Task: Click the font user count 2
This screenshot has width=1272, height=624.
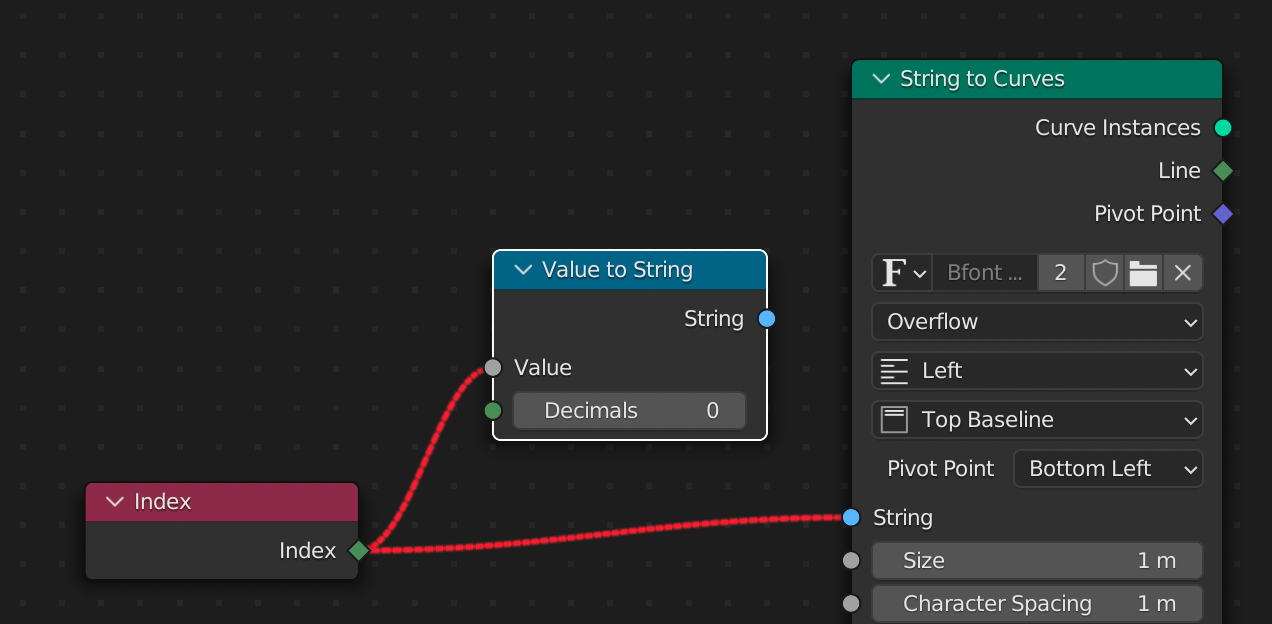Action: (x=1061, y=273)
